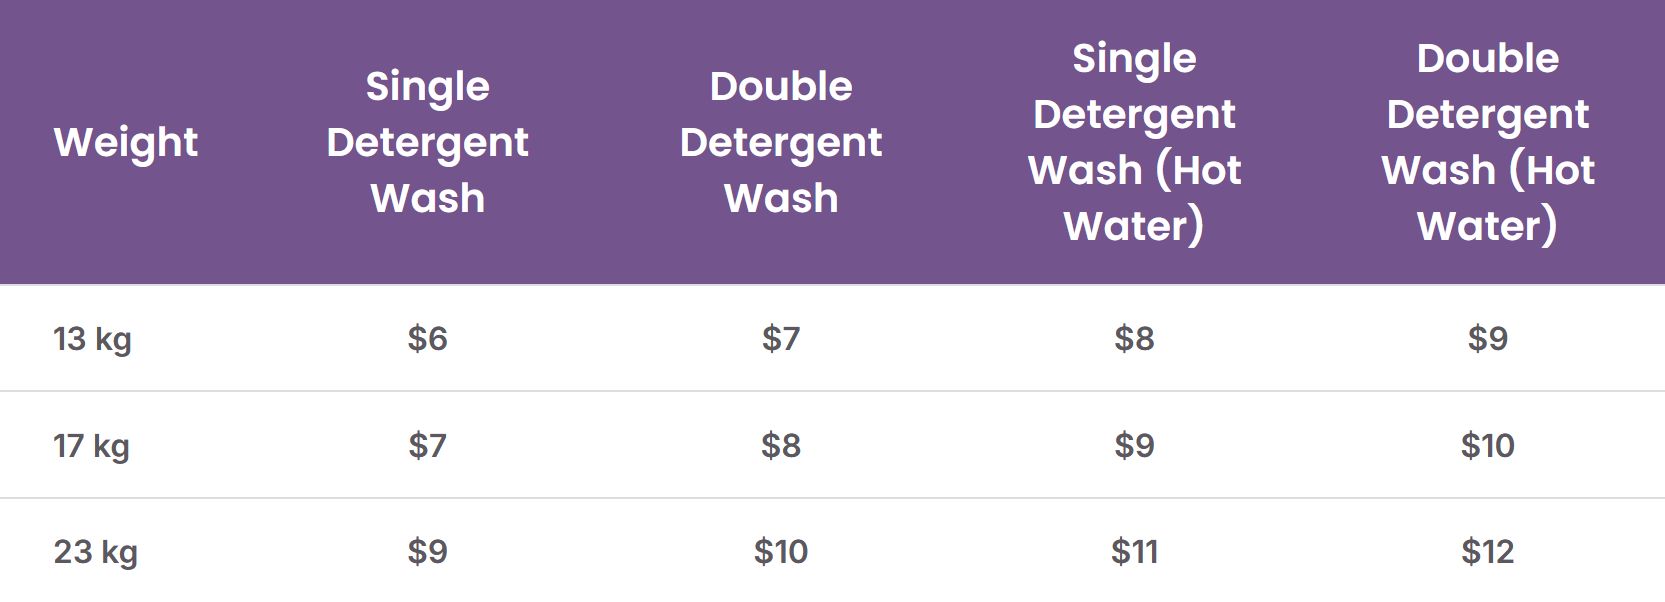Click Single Detergent Wash (Hot Water) header

pyautogui.click(x=1134, y=142)
